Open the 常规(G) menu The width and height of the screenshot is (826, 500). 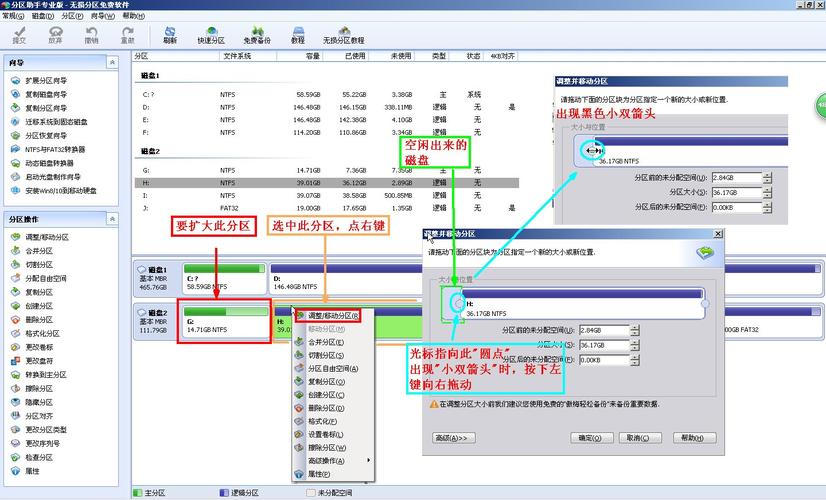point(13,16)
